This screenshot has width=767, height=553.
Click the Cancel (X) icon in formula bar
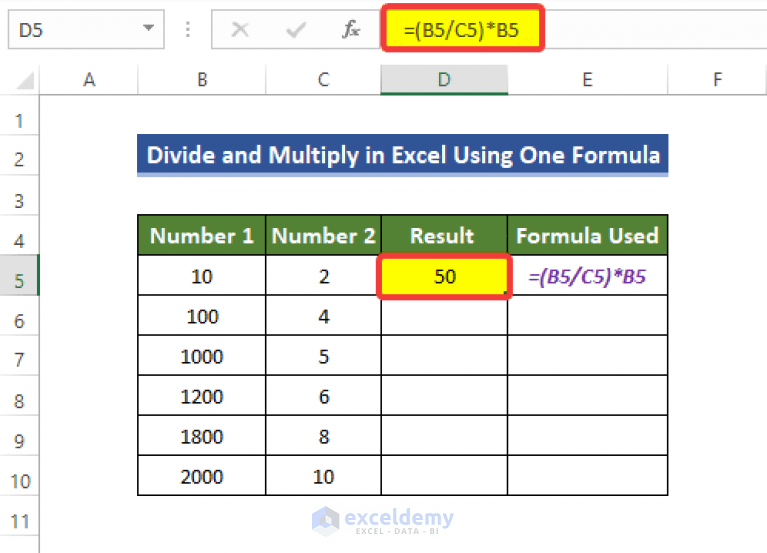240,30
